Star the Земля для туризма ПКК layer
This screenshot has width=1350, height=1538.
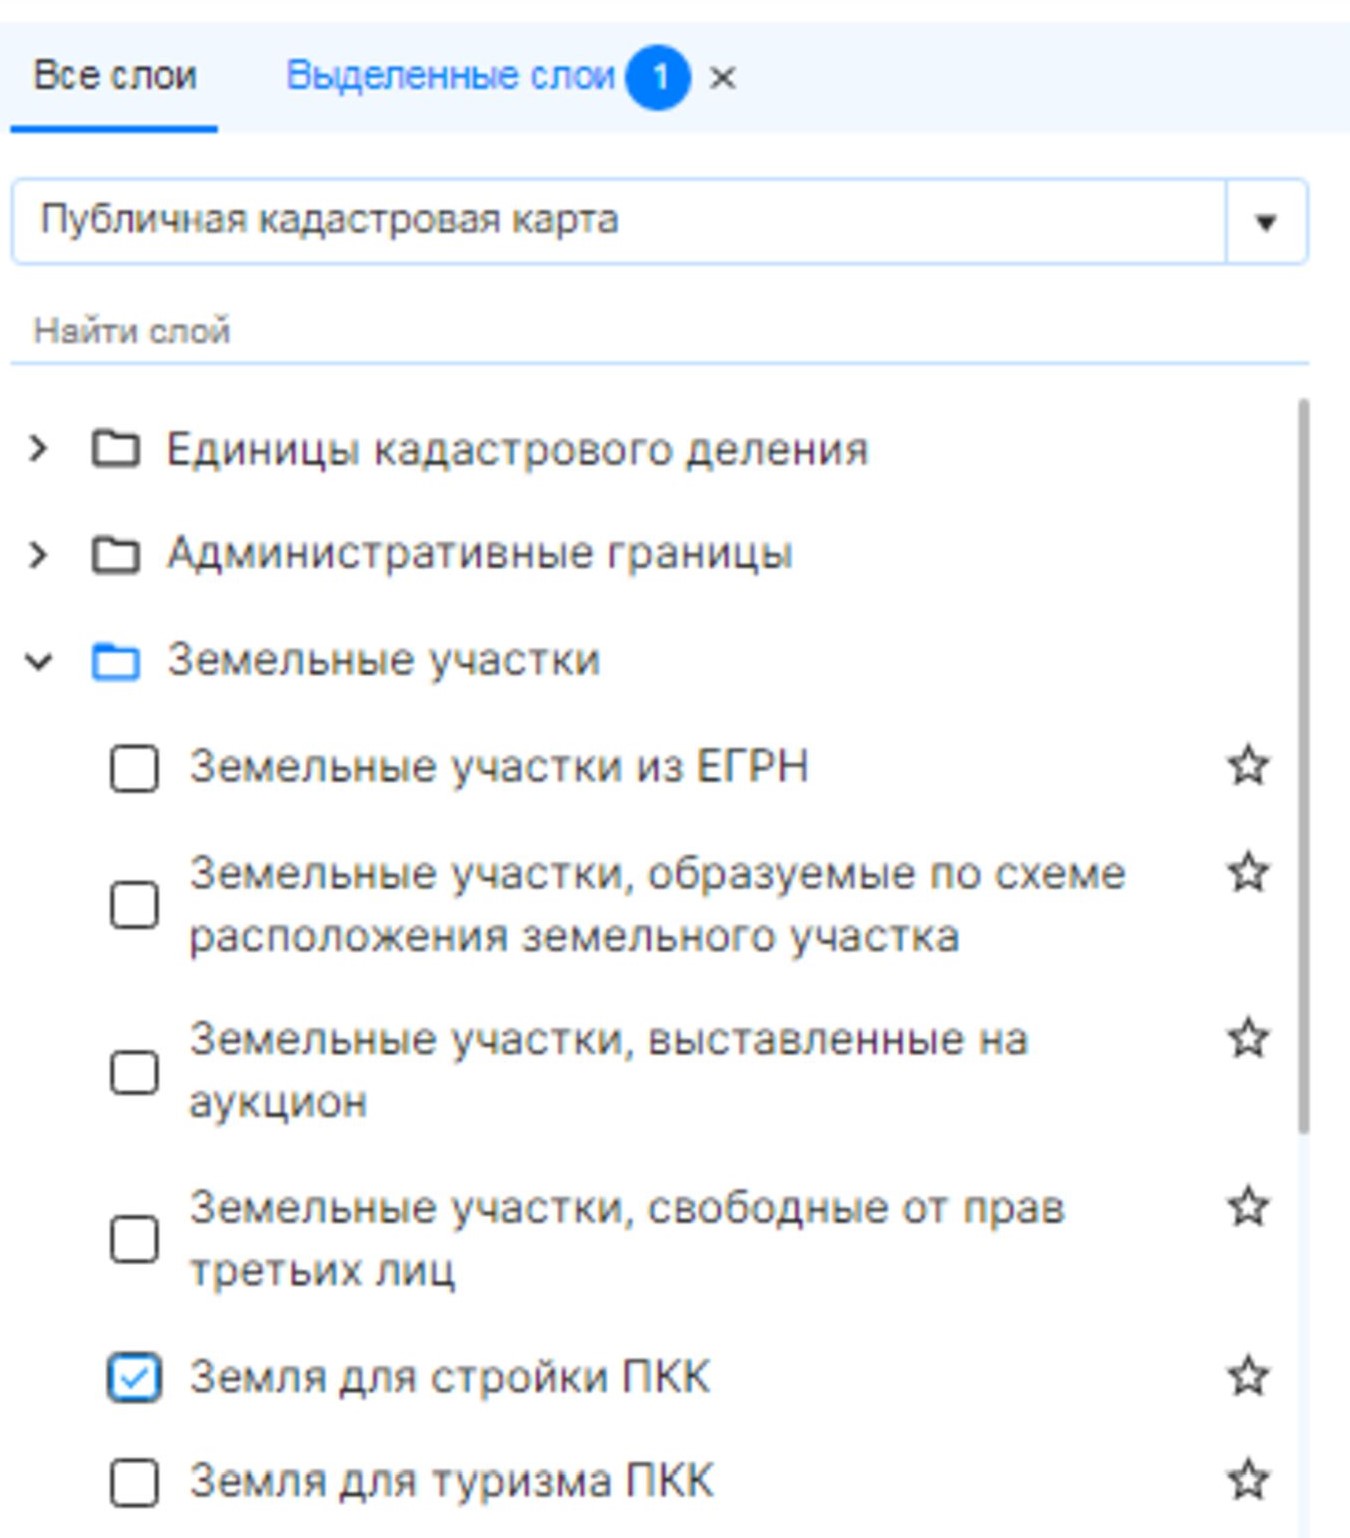(x=1247, y=1480)
